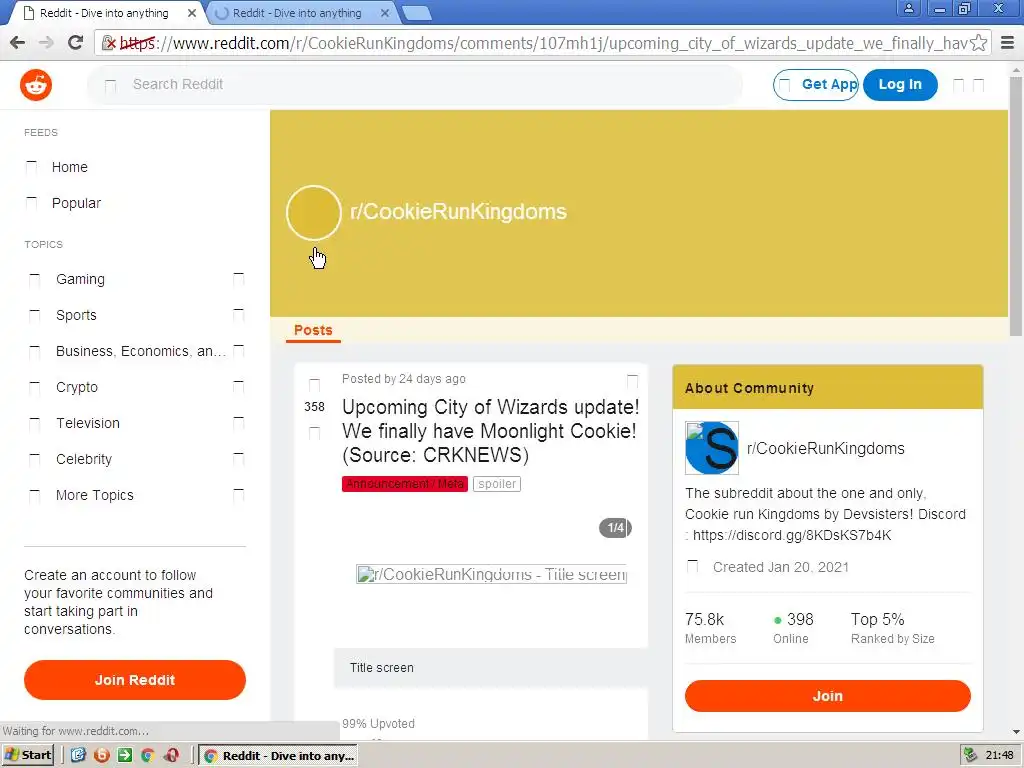Click the 1/4 gallery counter badge
This screenshot has width=1024, height=768.
click(615, 528)
